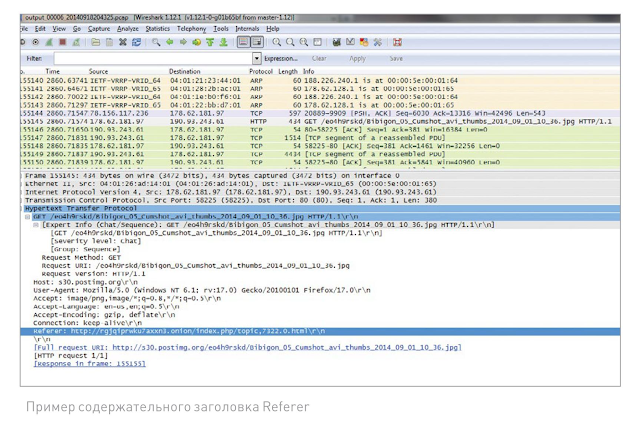Close this capture file with the X icon
Image resolution: width=639 pixels, height=424 pixels.
(x=123, y=42)
